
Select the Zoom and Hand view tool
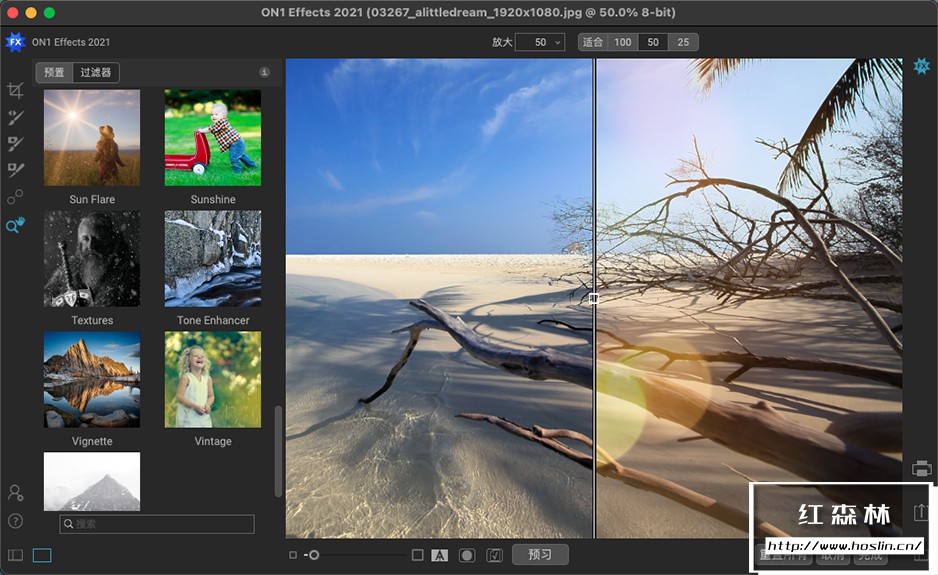pyautogui.click(x=16, y=225)
